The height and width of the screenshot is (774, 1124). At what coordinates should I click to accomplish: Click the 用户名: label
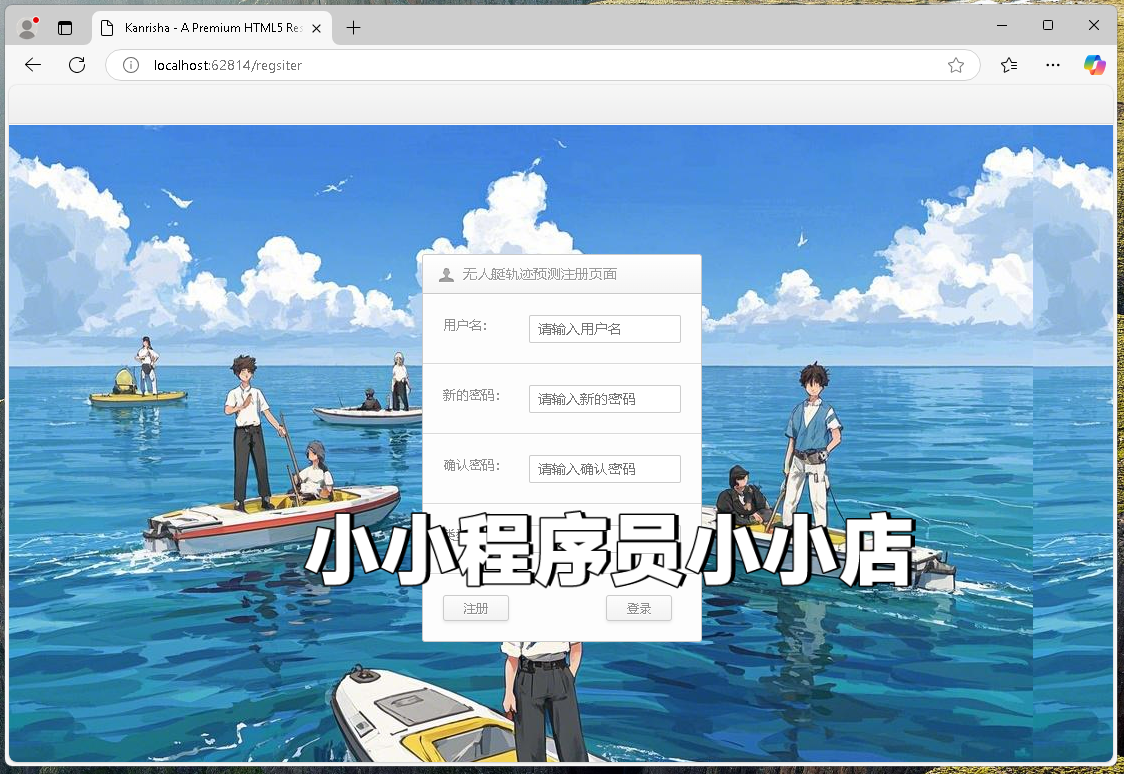click(x=465, y=326)
